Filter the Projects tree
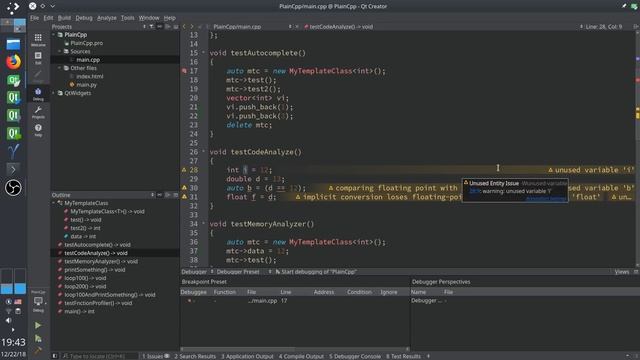This screenshot has height=360, width=640. 151,27
